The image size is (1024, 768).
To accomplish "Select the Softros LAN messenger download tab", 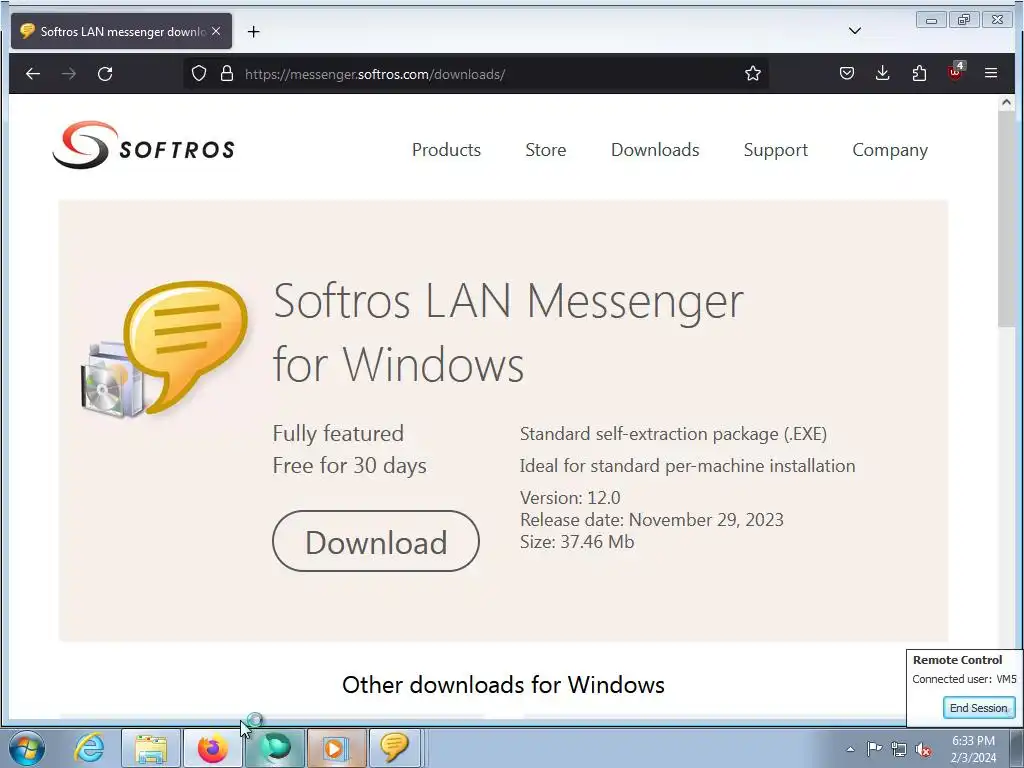I will tap(121, 31).
